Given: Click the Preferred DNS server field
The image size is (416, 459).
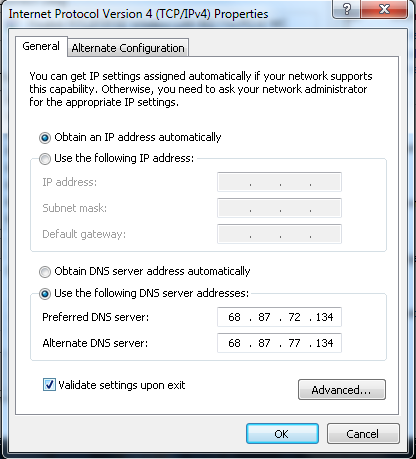Looking at the screenshot, I should click(x=279, y=317).
